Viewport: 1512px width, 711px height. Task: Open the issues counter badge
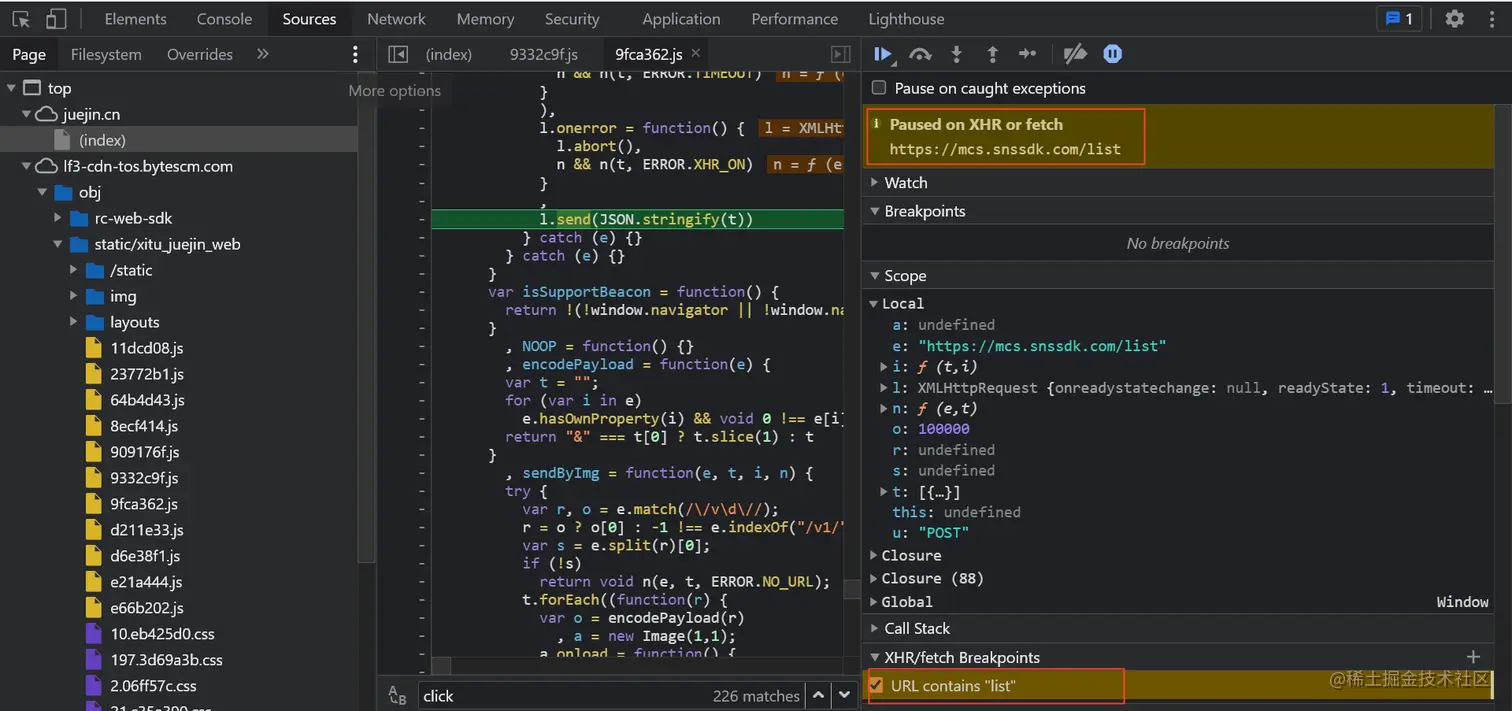[x=1399, y=19]
